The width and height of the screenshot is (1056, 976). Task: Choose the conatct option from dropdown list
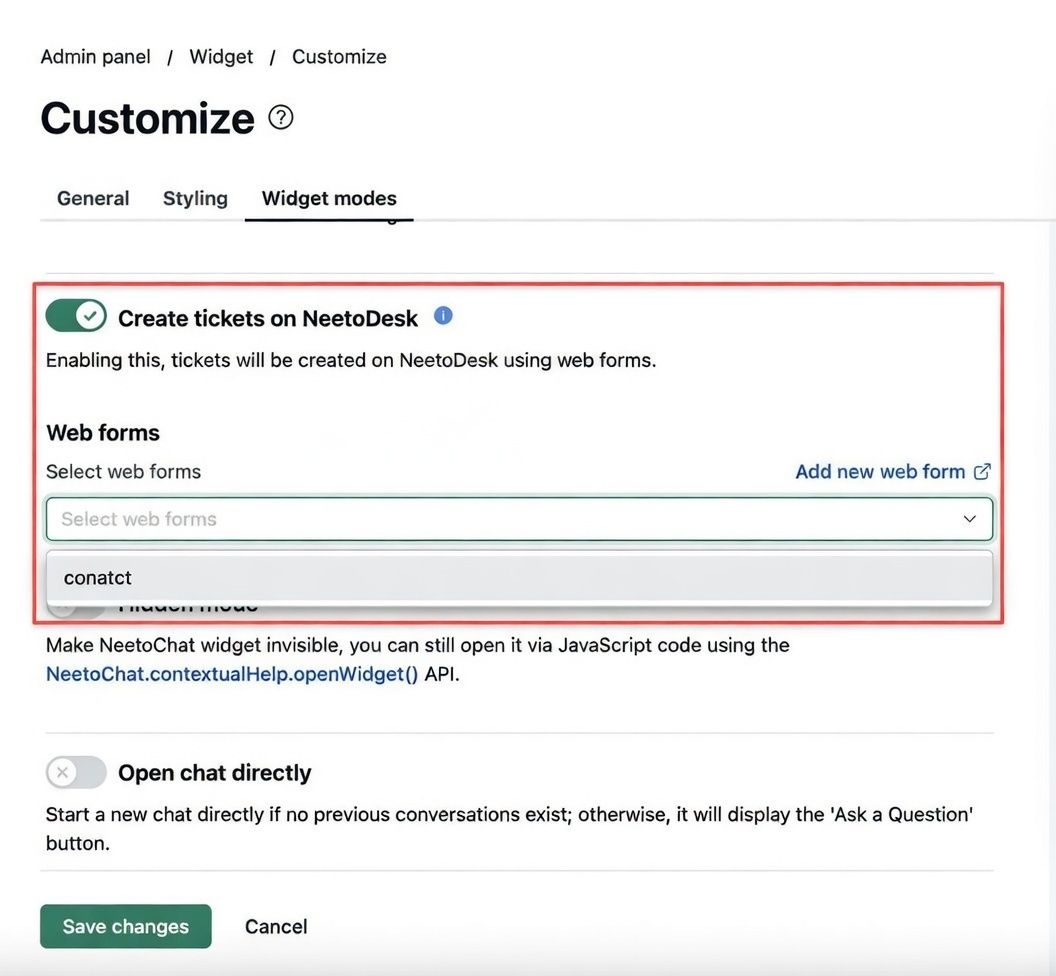(x=98, y=578)
